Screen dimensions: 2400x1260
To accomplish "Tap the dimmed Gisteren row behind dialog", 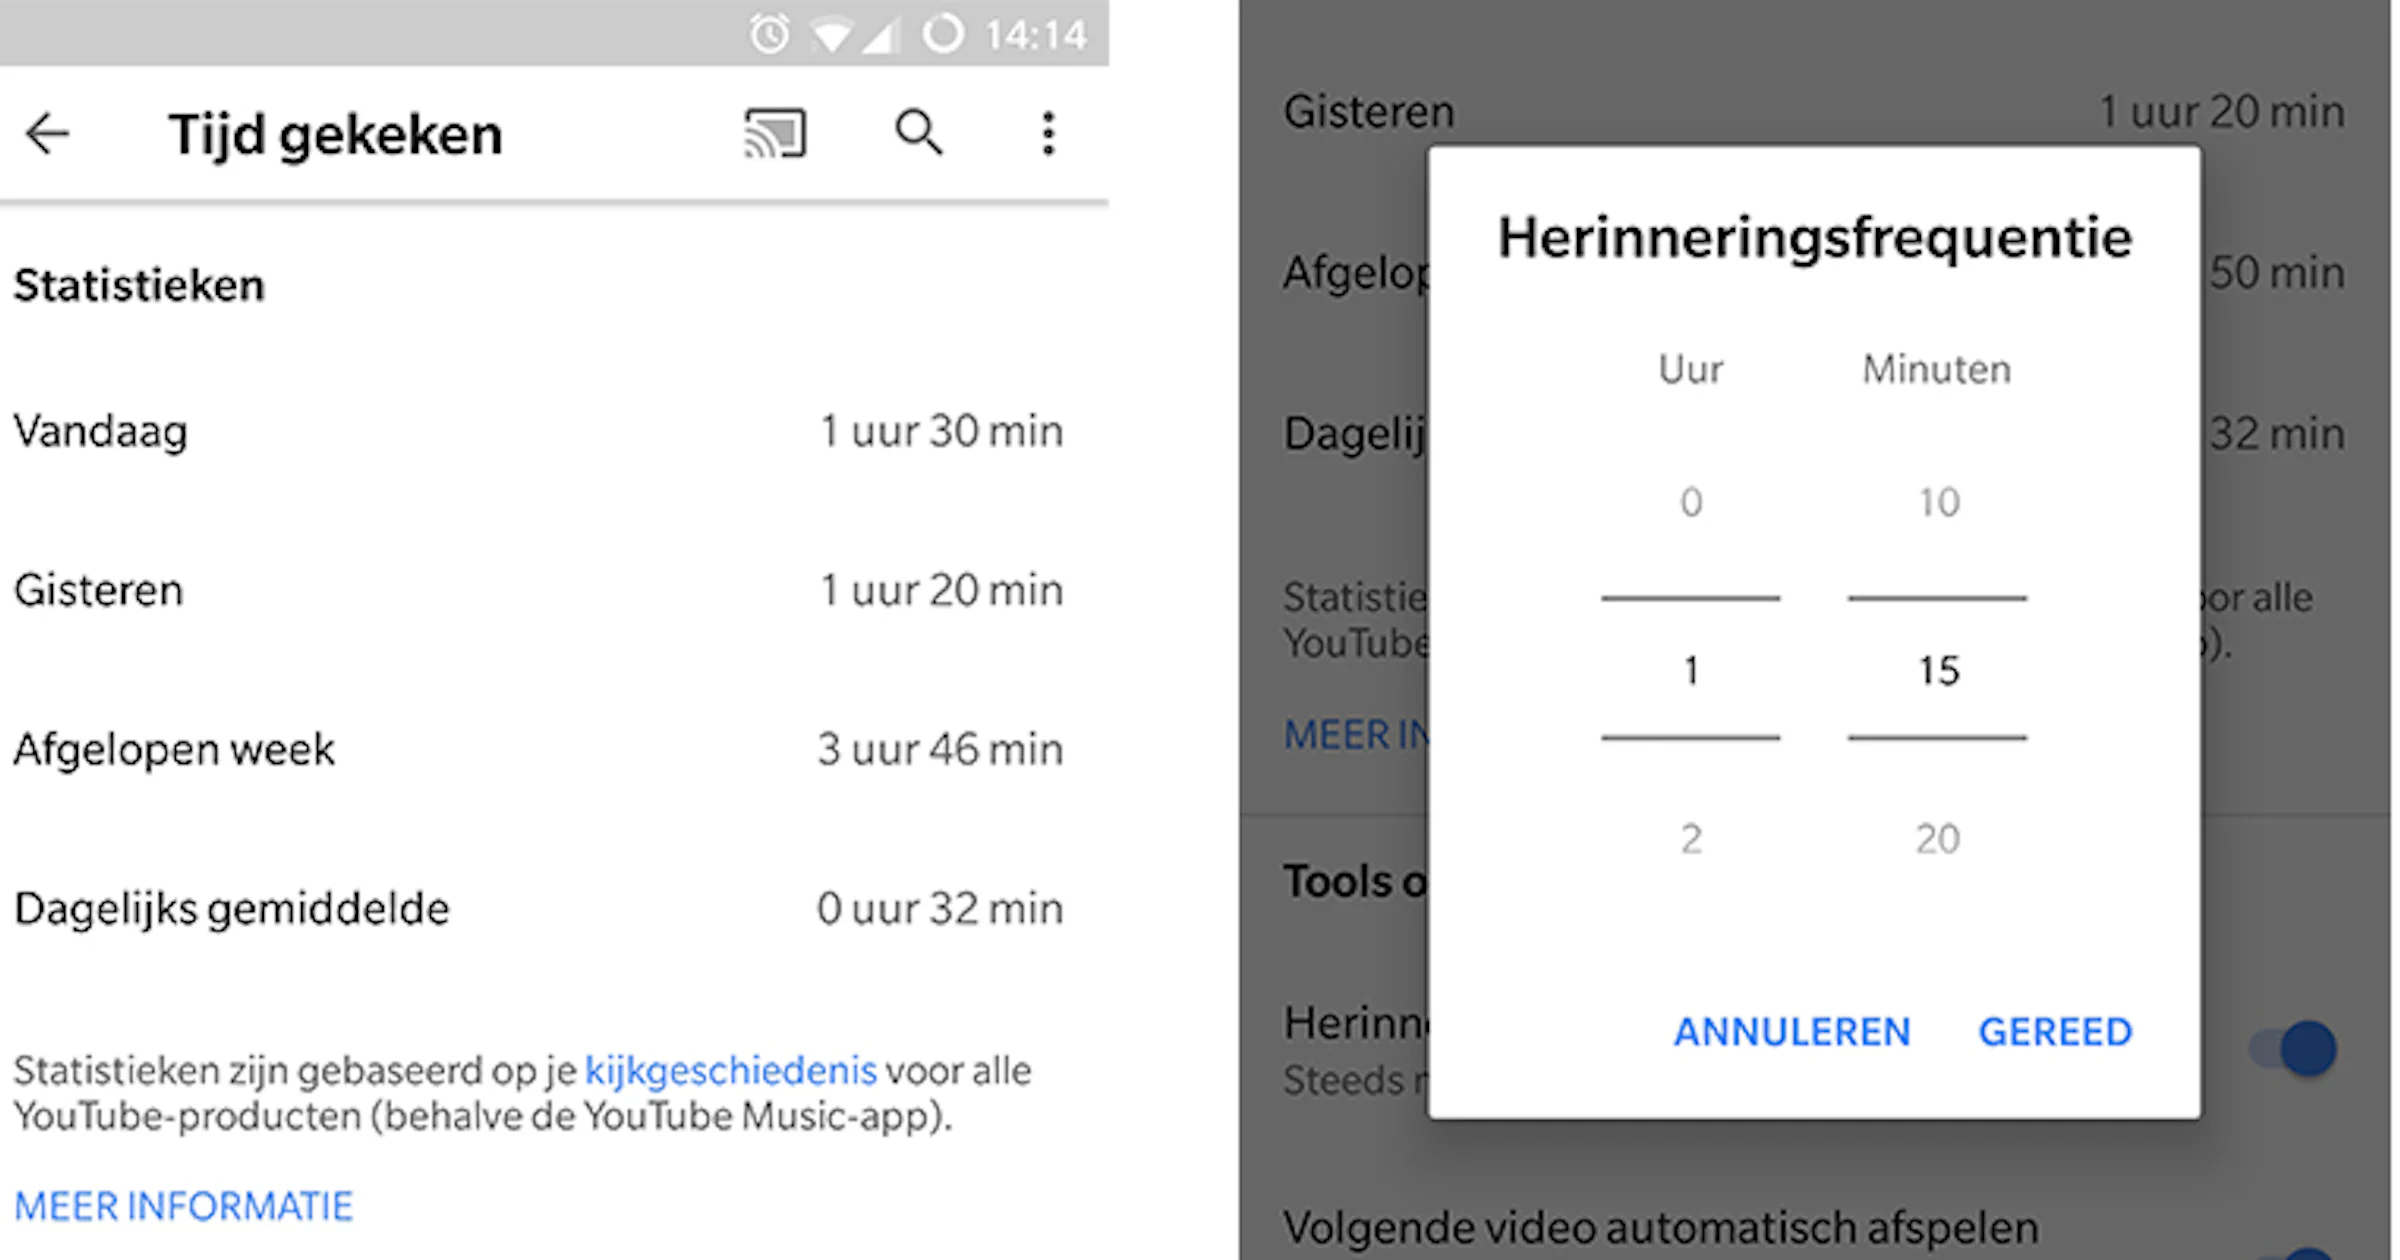I will pyautogui.click(x=1815, y=112).
